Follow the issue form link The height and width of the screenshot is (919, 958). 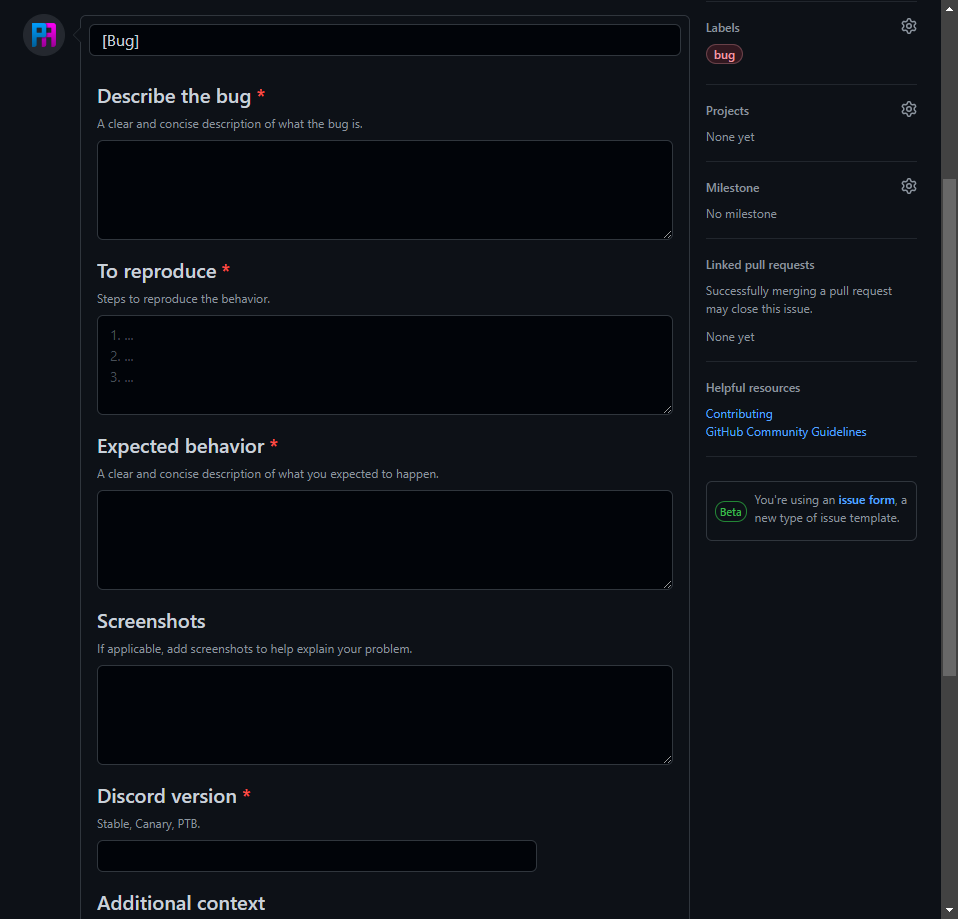click(x=866, y=500)
